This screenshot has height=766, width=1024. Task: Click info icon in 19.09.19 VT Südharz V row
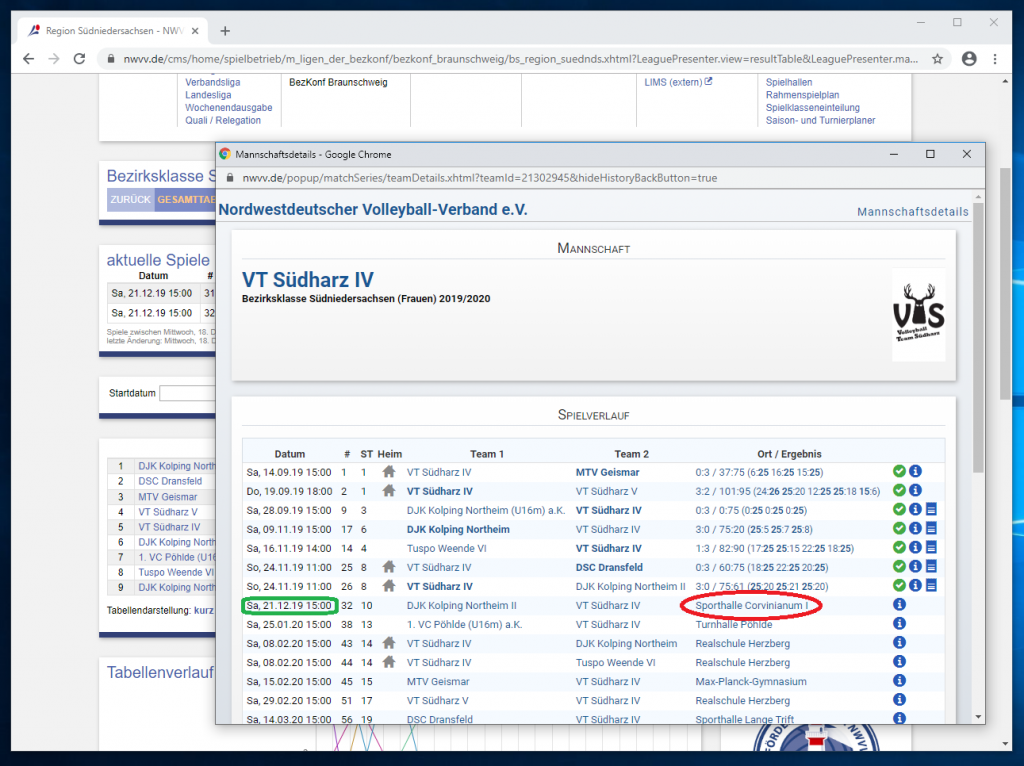(x=915, y=490)
